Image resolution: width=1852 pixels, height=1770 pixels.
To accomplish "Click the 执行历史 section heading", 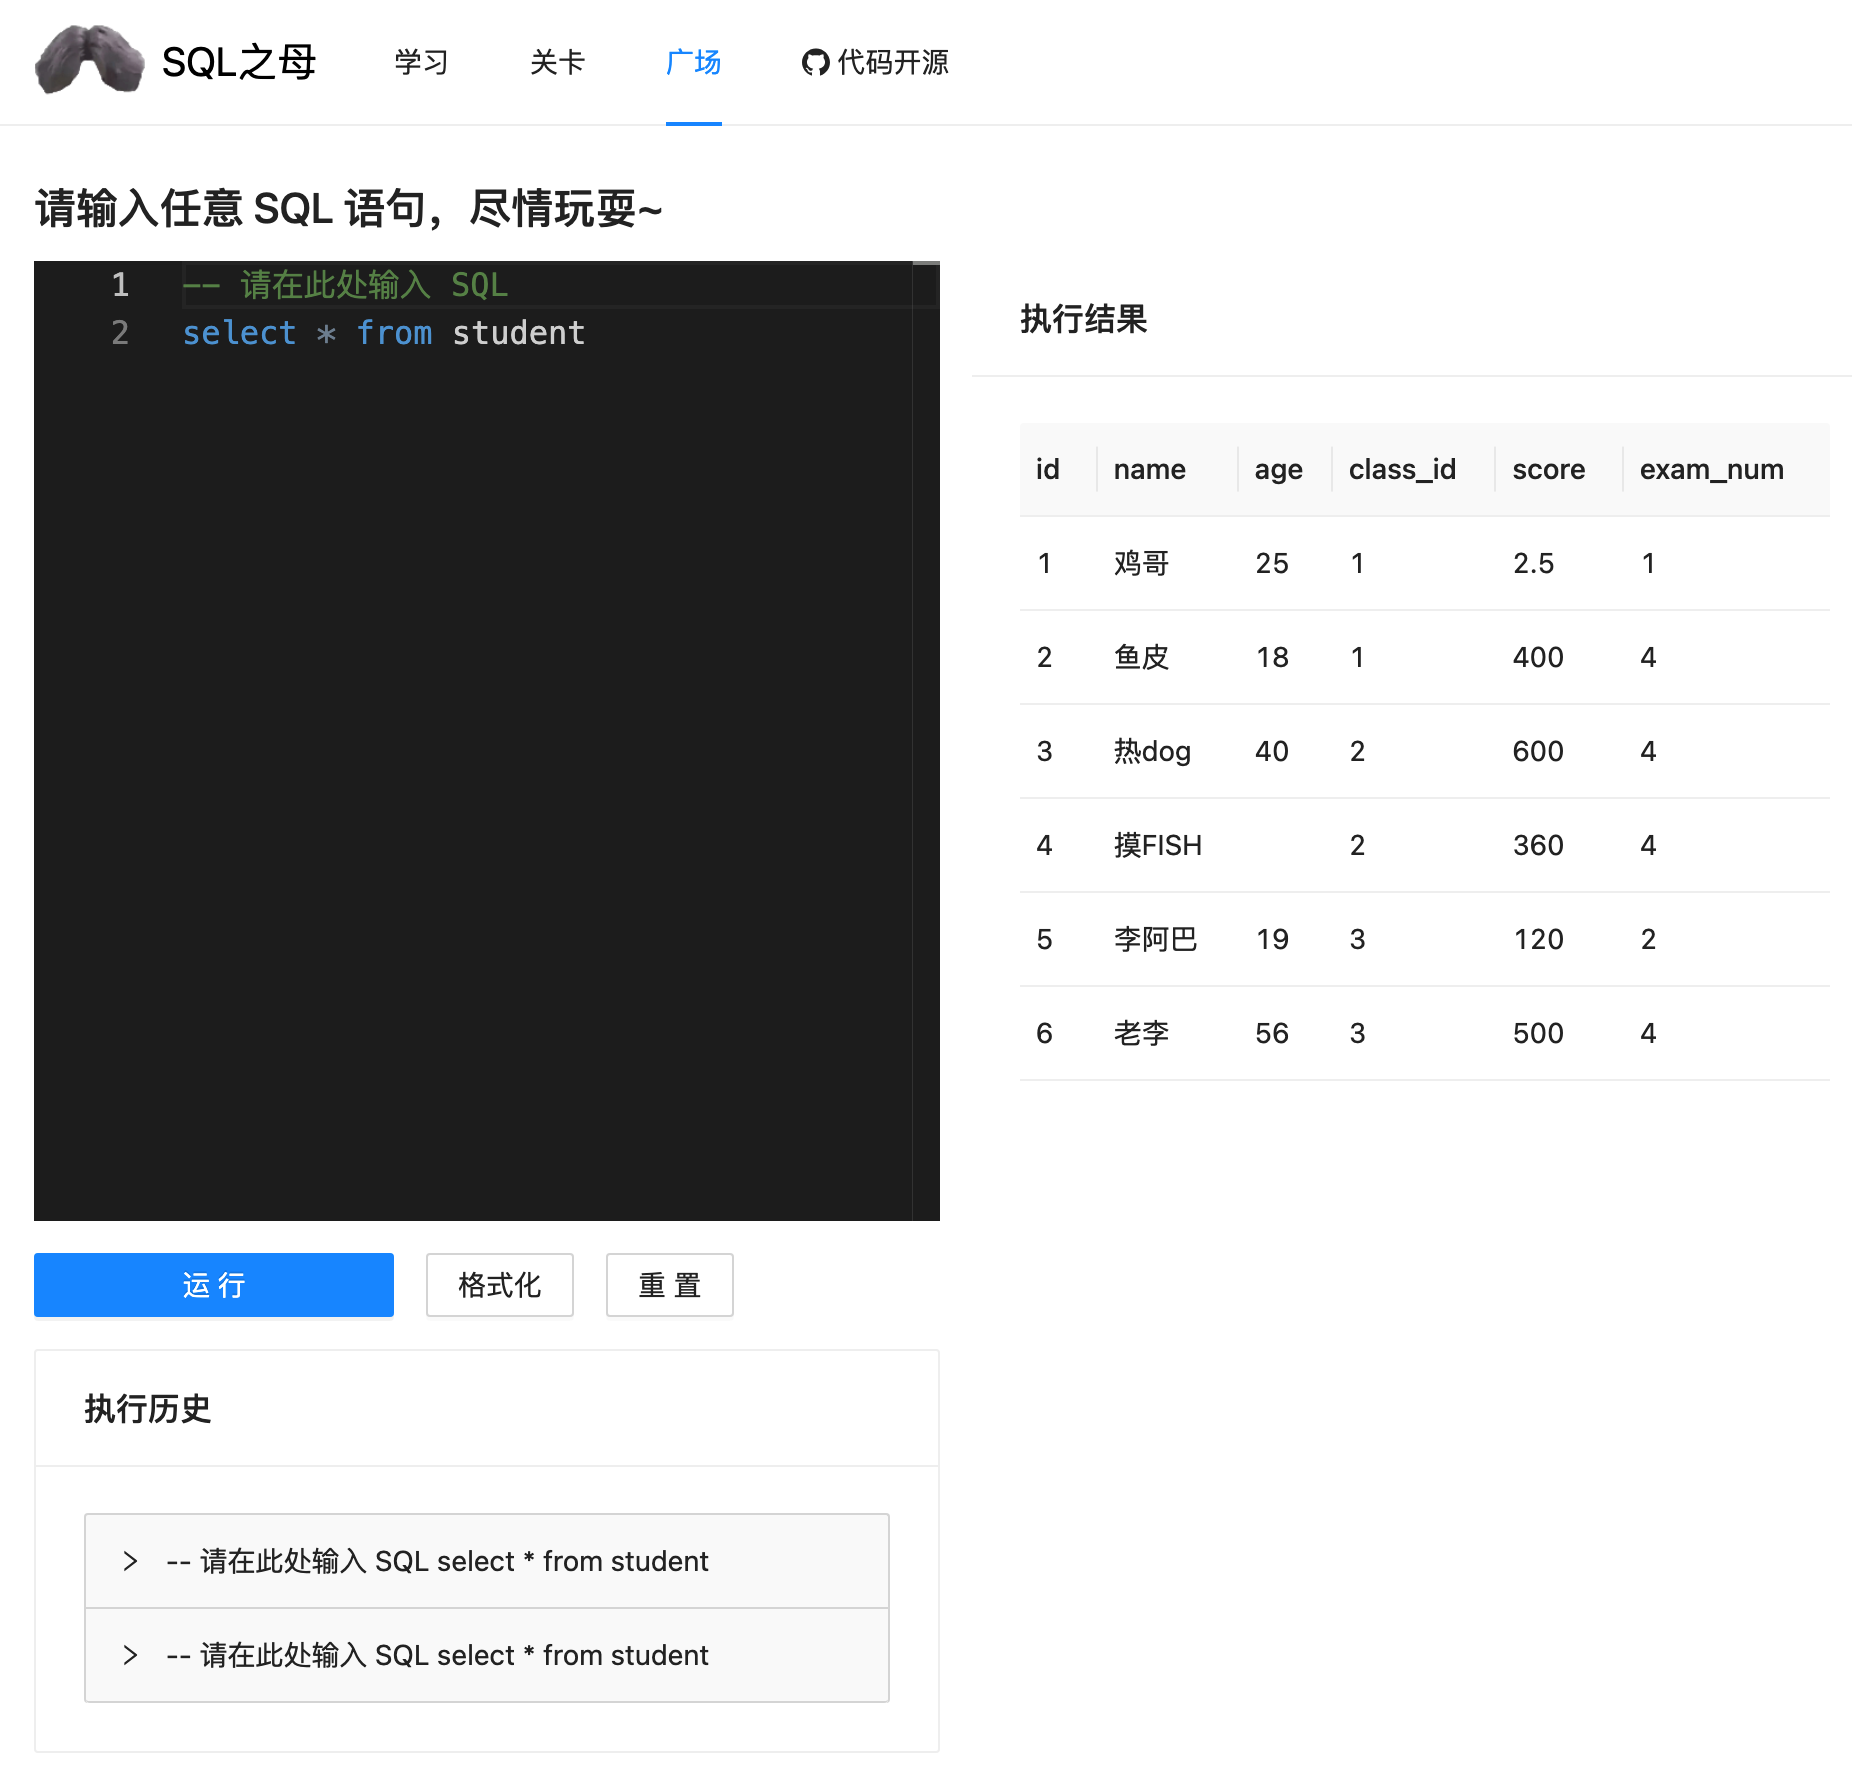I will [x=147, y=1410].
